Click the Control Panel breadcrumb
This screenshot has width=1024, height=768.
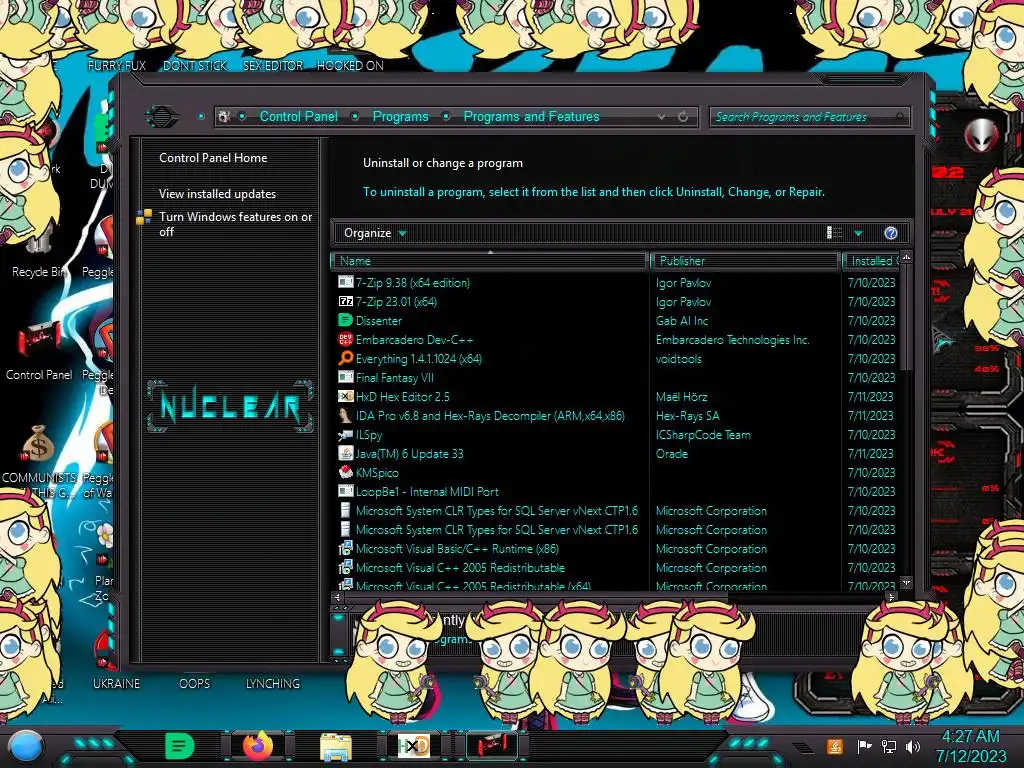(x=298, y=116)
